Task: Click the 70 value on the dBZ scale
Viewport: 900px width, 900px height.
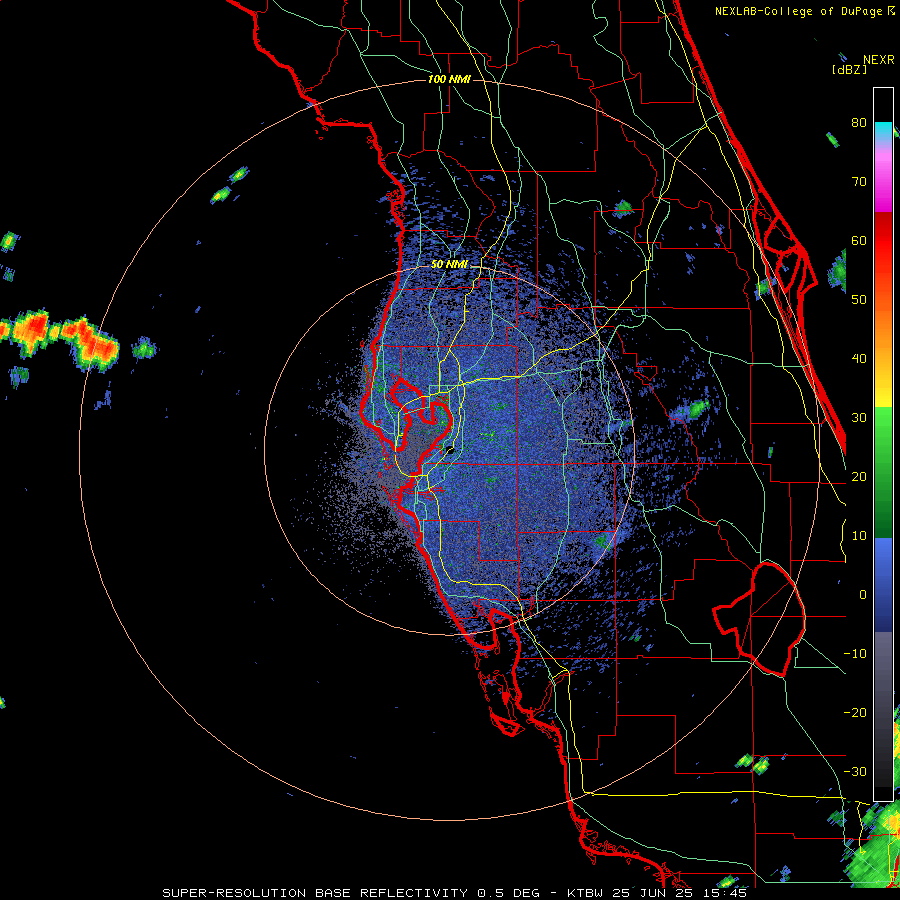Action: (x=859, y=181)
